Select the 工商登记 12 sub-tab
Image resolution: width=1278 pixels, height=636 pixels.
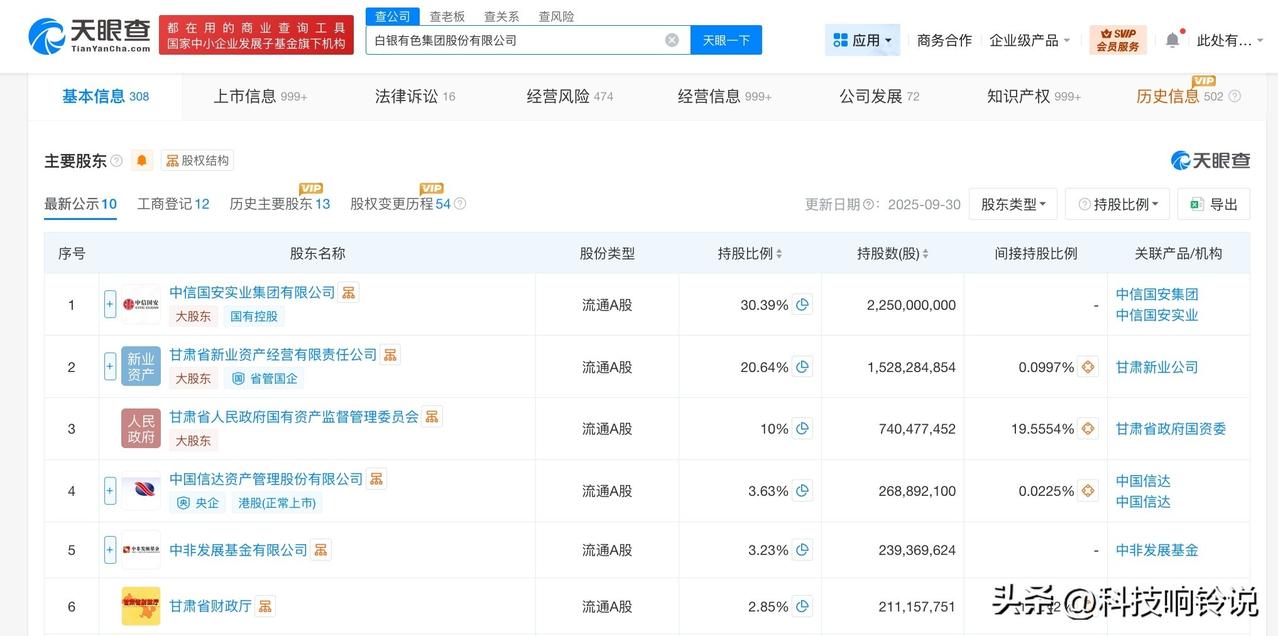tap(173, 204)
